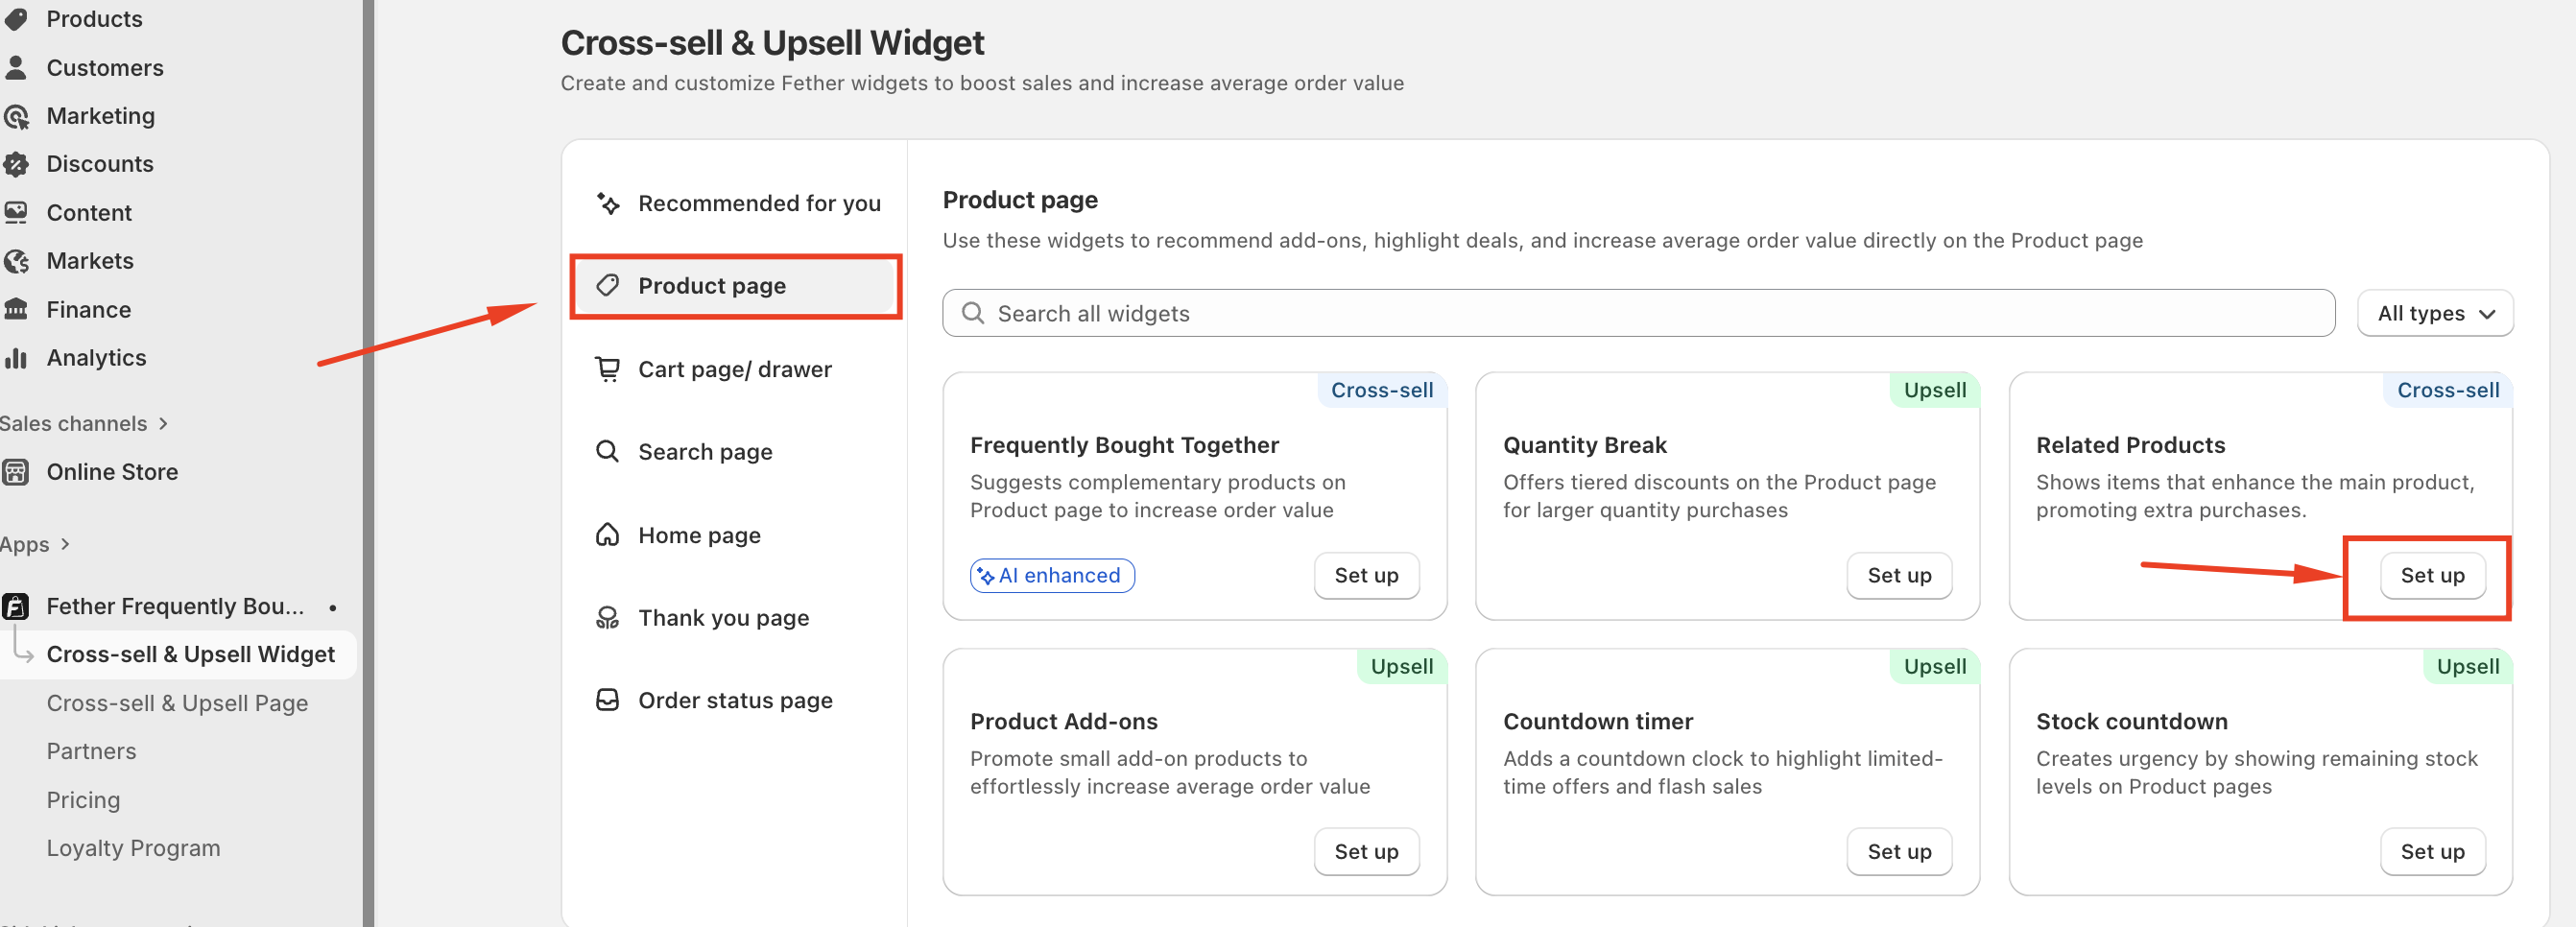Go to the Loyalty Program page
Image resolution: width=2576 pixels, height=927 pixels.
pos(133,848)
